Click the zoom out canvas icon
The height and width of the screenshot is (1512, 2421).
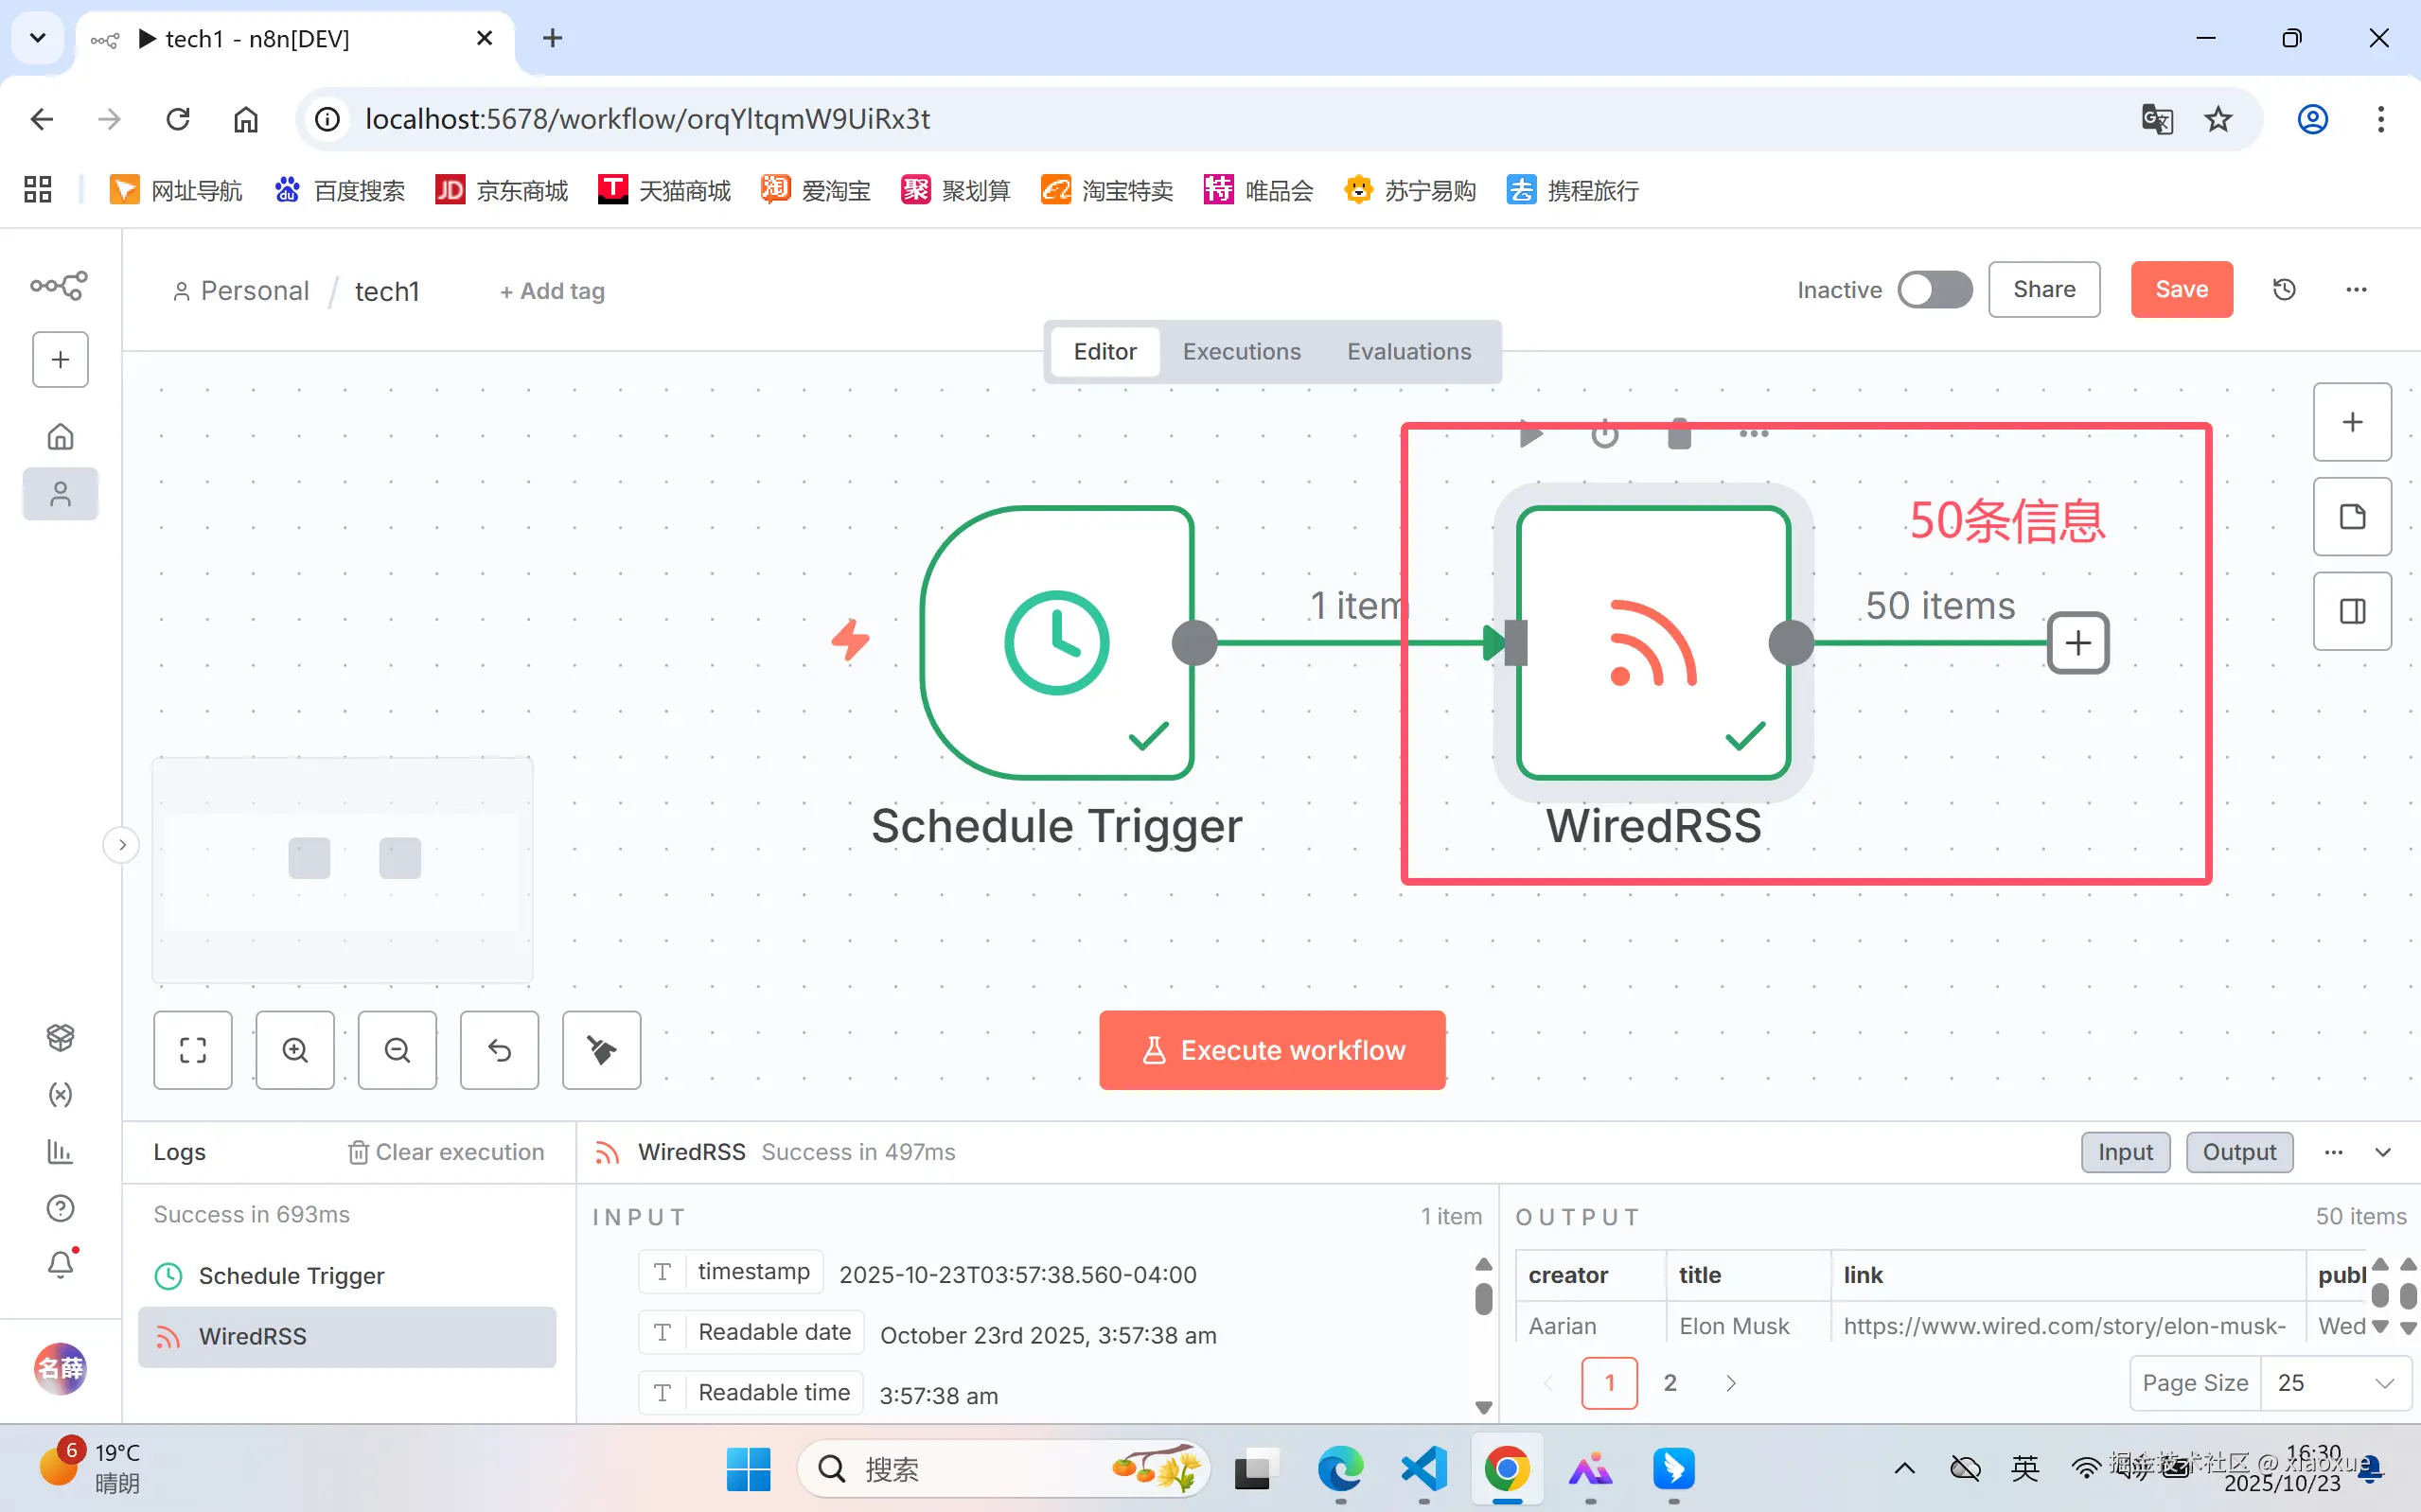point(397,1050)
